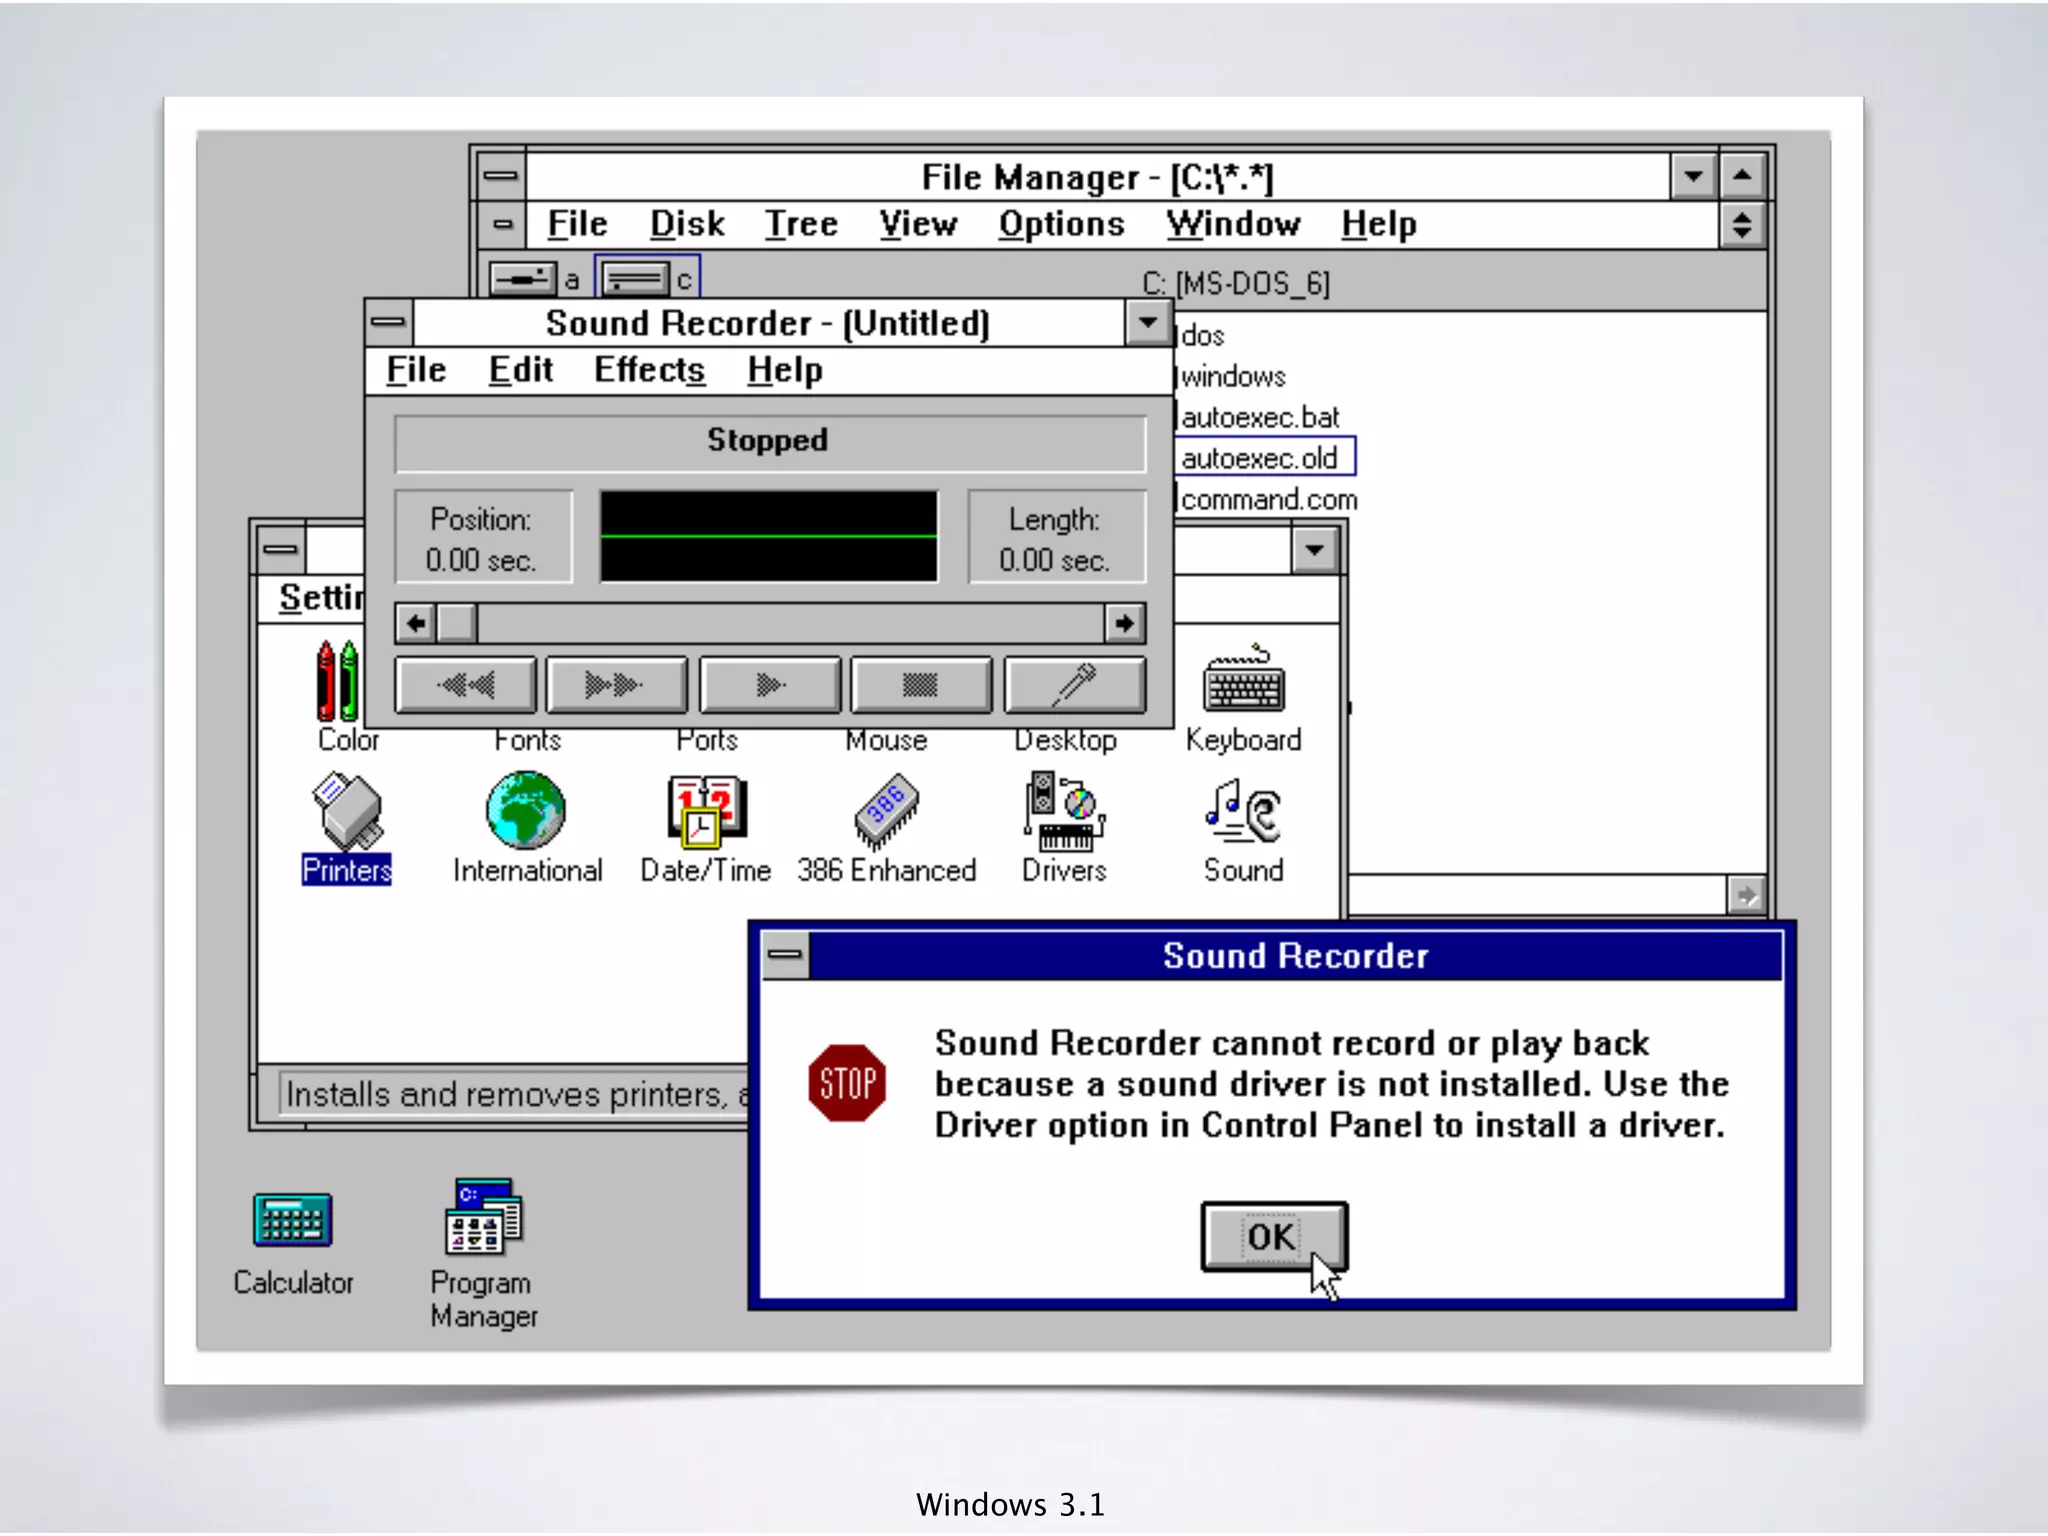Image resolution: width=2048 pixels, height=1536 pixels.
Task: Open the Tree menu in File Manager
Action: point(801,224)
